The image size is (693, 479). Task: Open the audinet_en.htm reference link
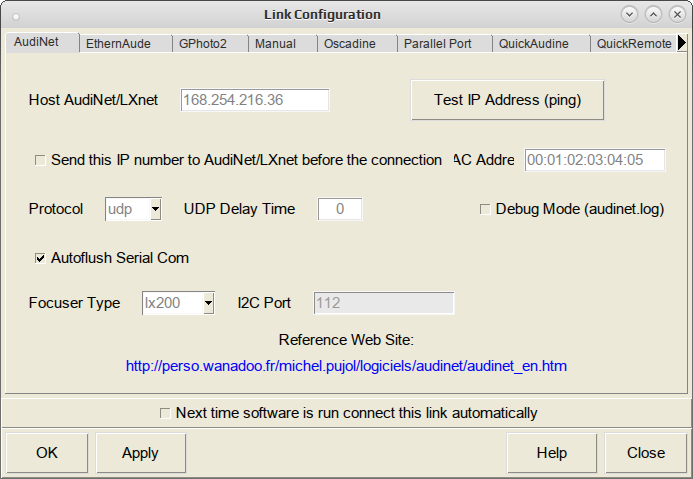(x=346, y=366)
